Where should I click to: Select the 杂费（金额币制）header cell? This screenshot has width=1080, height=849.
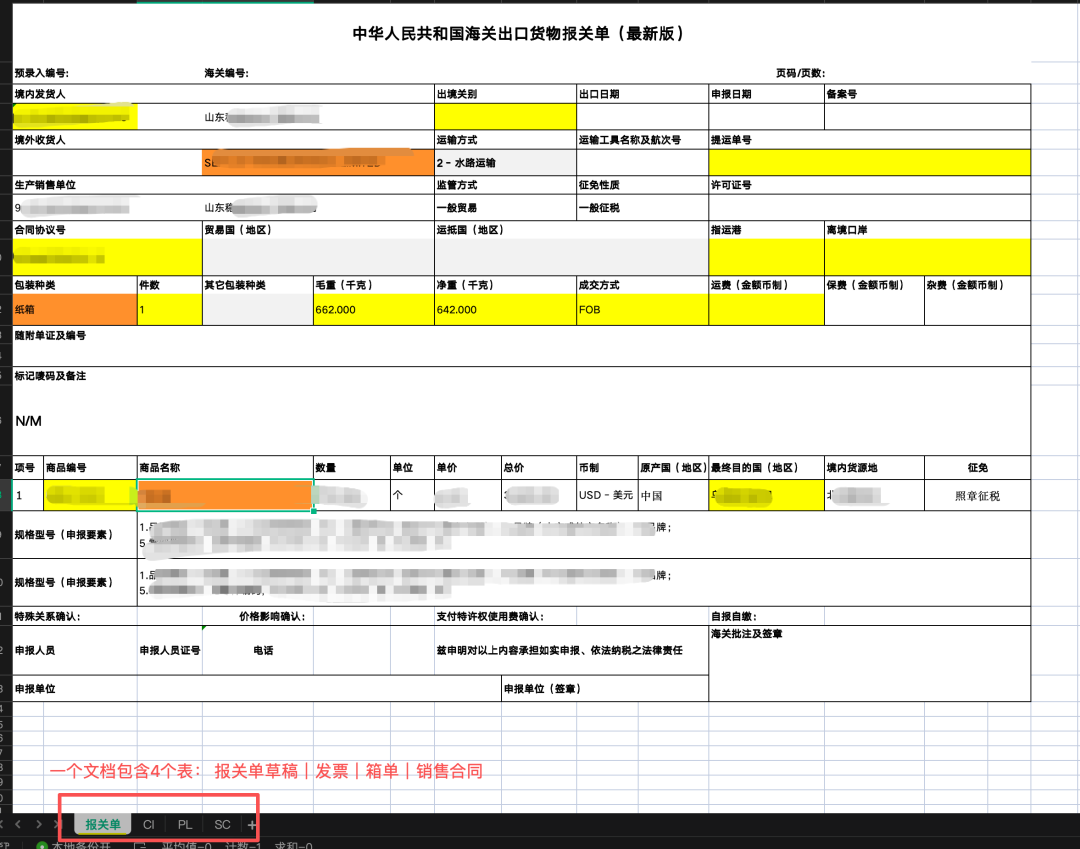tap(977, 285)
